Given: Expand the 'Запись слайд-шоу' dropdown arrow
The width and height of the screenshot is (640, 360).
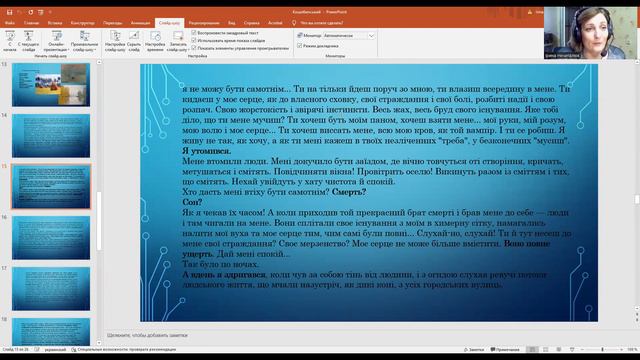Looking at the screenshot, I should (188, 50).
